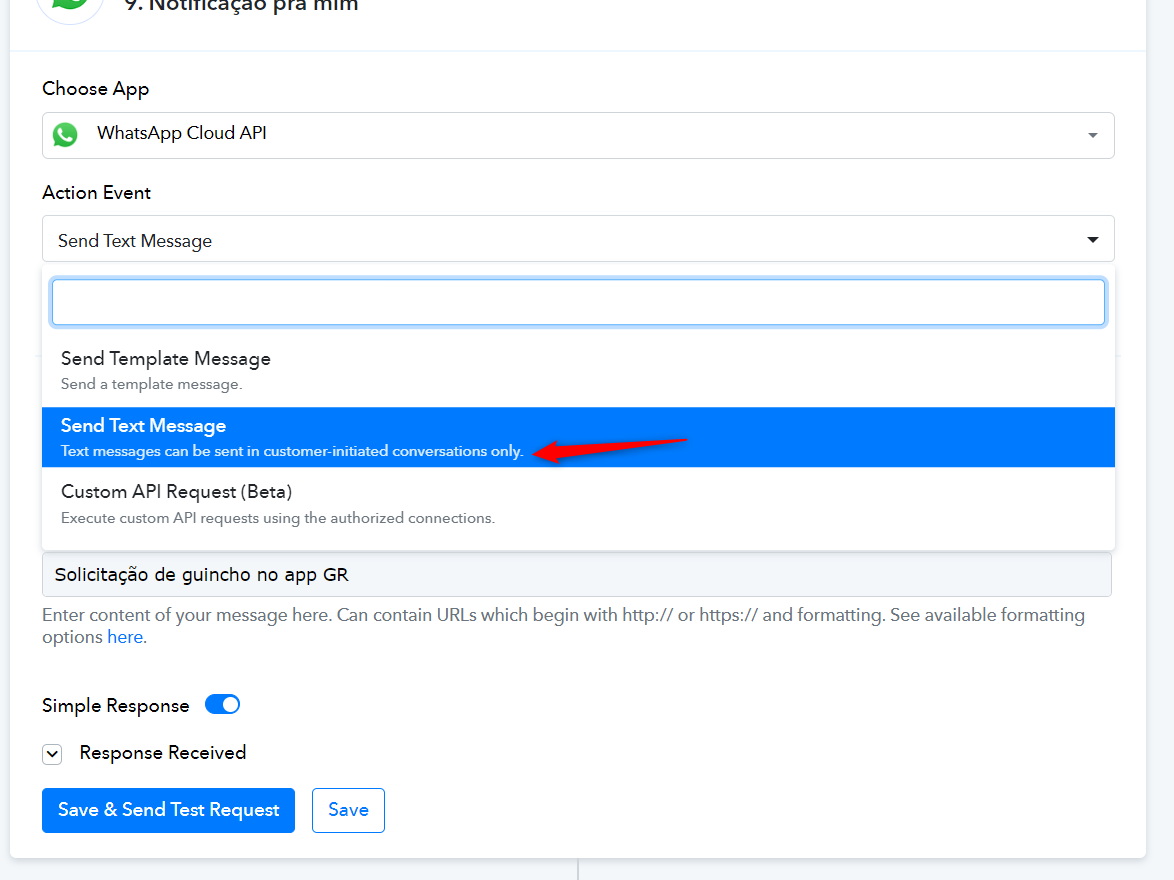Select Send Text Message option
This screenshot has height=880, width=1174.
578,437
